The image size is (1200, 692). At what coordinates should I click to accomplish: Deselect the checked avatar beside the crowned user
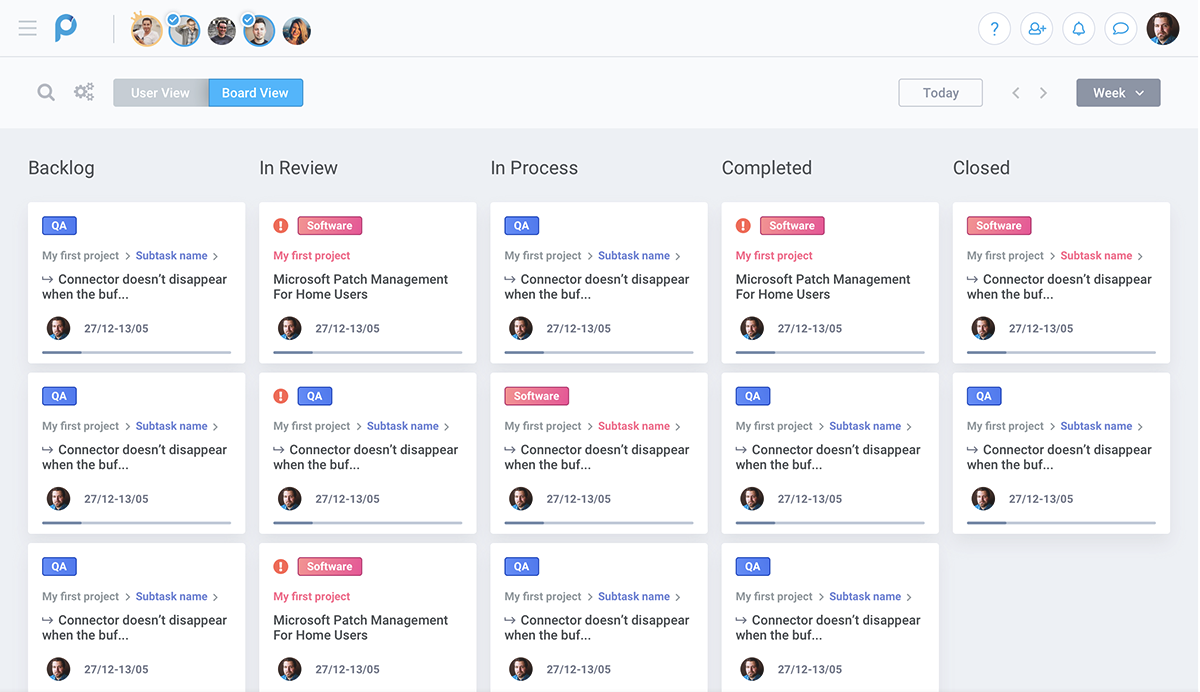tap(184, 31)
